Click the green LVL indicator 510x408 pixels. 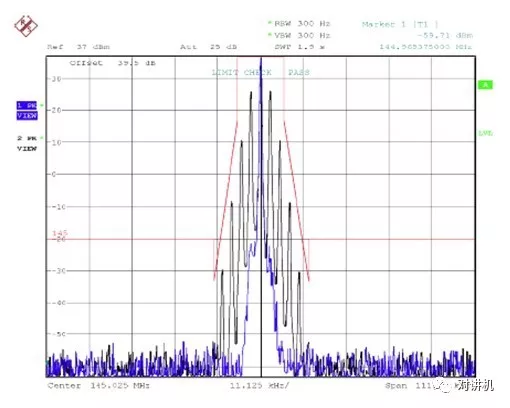click(x=485, y=133)
